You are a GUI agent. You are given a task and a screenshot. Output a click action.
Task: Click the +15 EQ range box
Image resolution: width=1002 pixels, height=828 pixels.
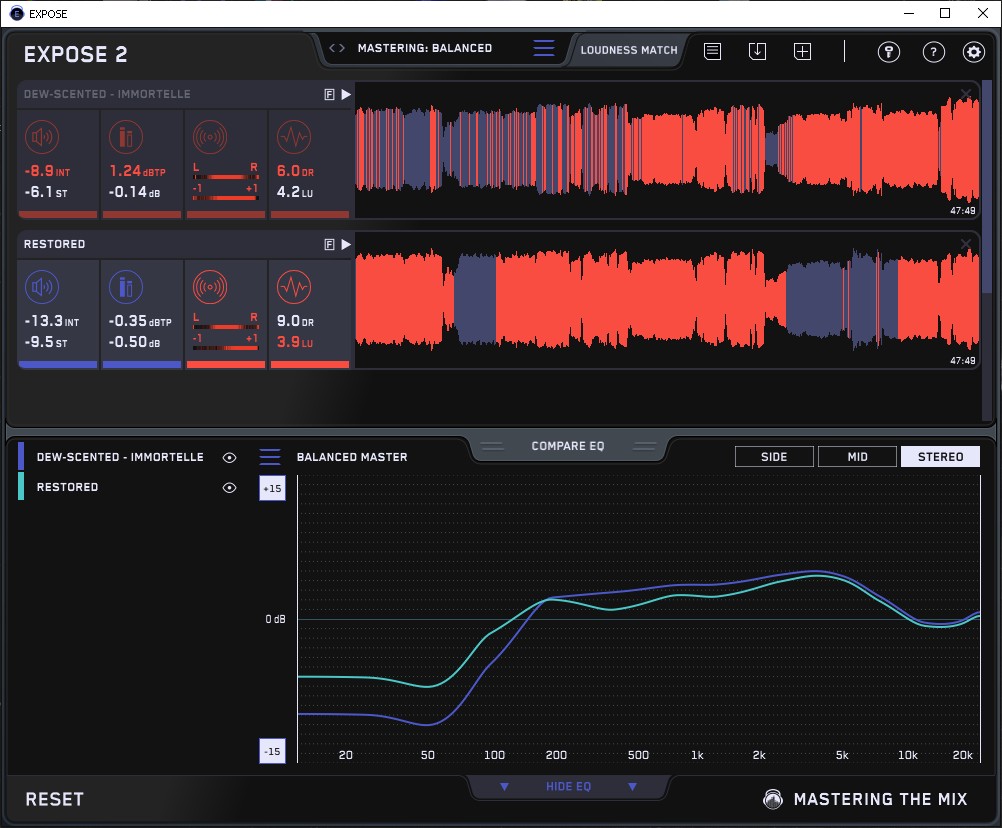pyautogui.click(x=272, y=488)
